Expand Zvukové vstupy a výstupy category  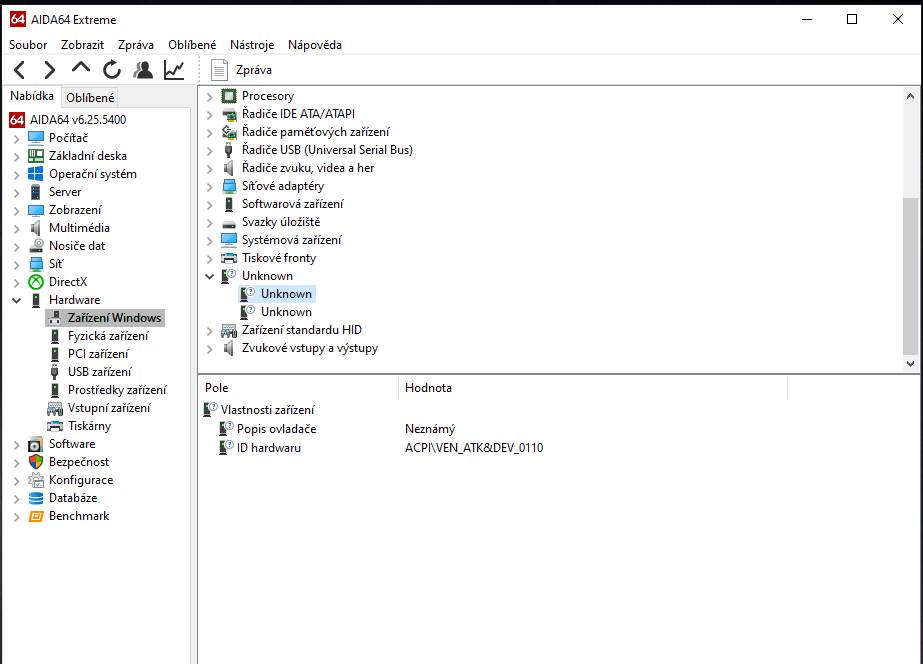tap(210, 349)
